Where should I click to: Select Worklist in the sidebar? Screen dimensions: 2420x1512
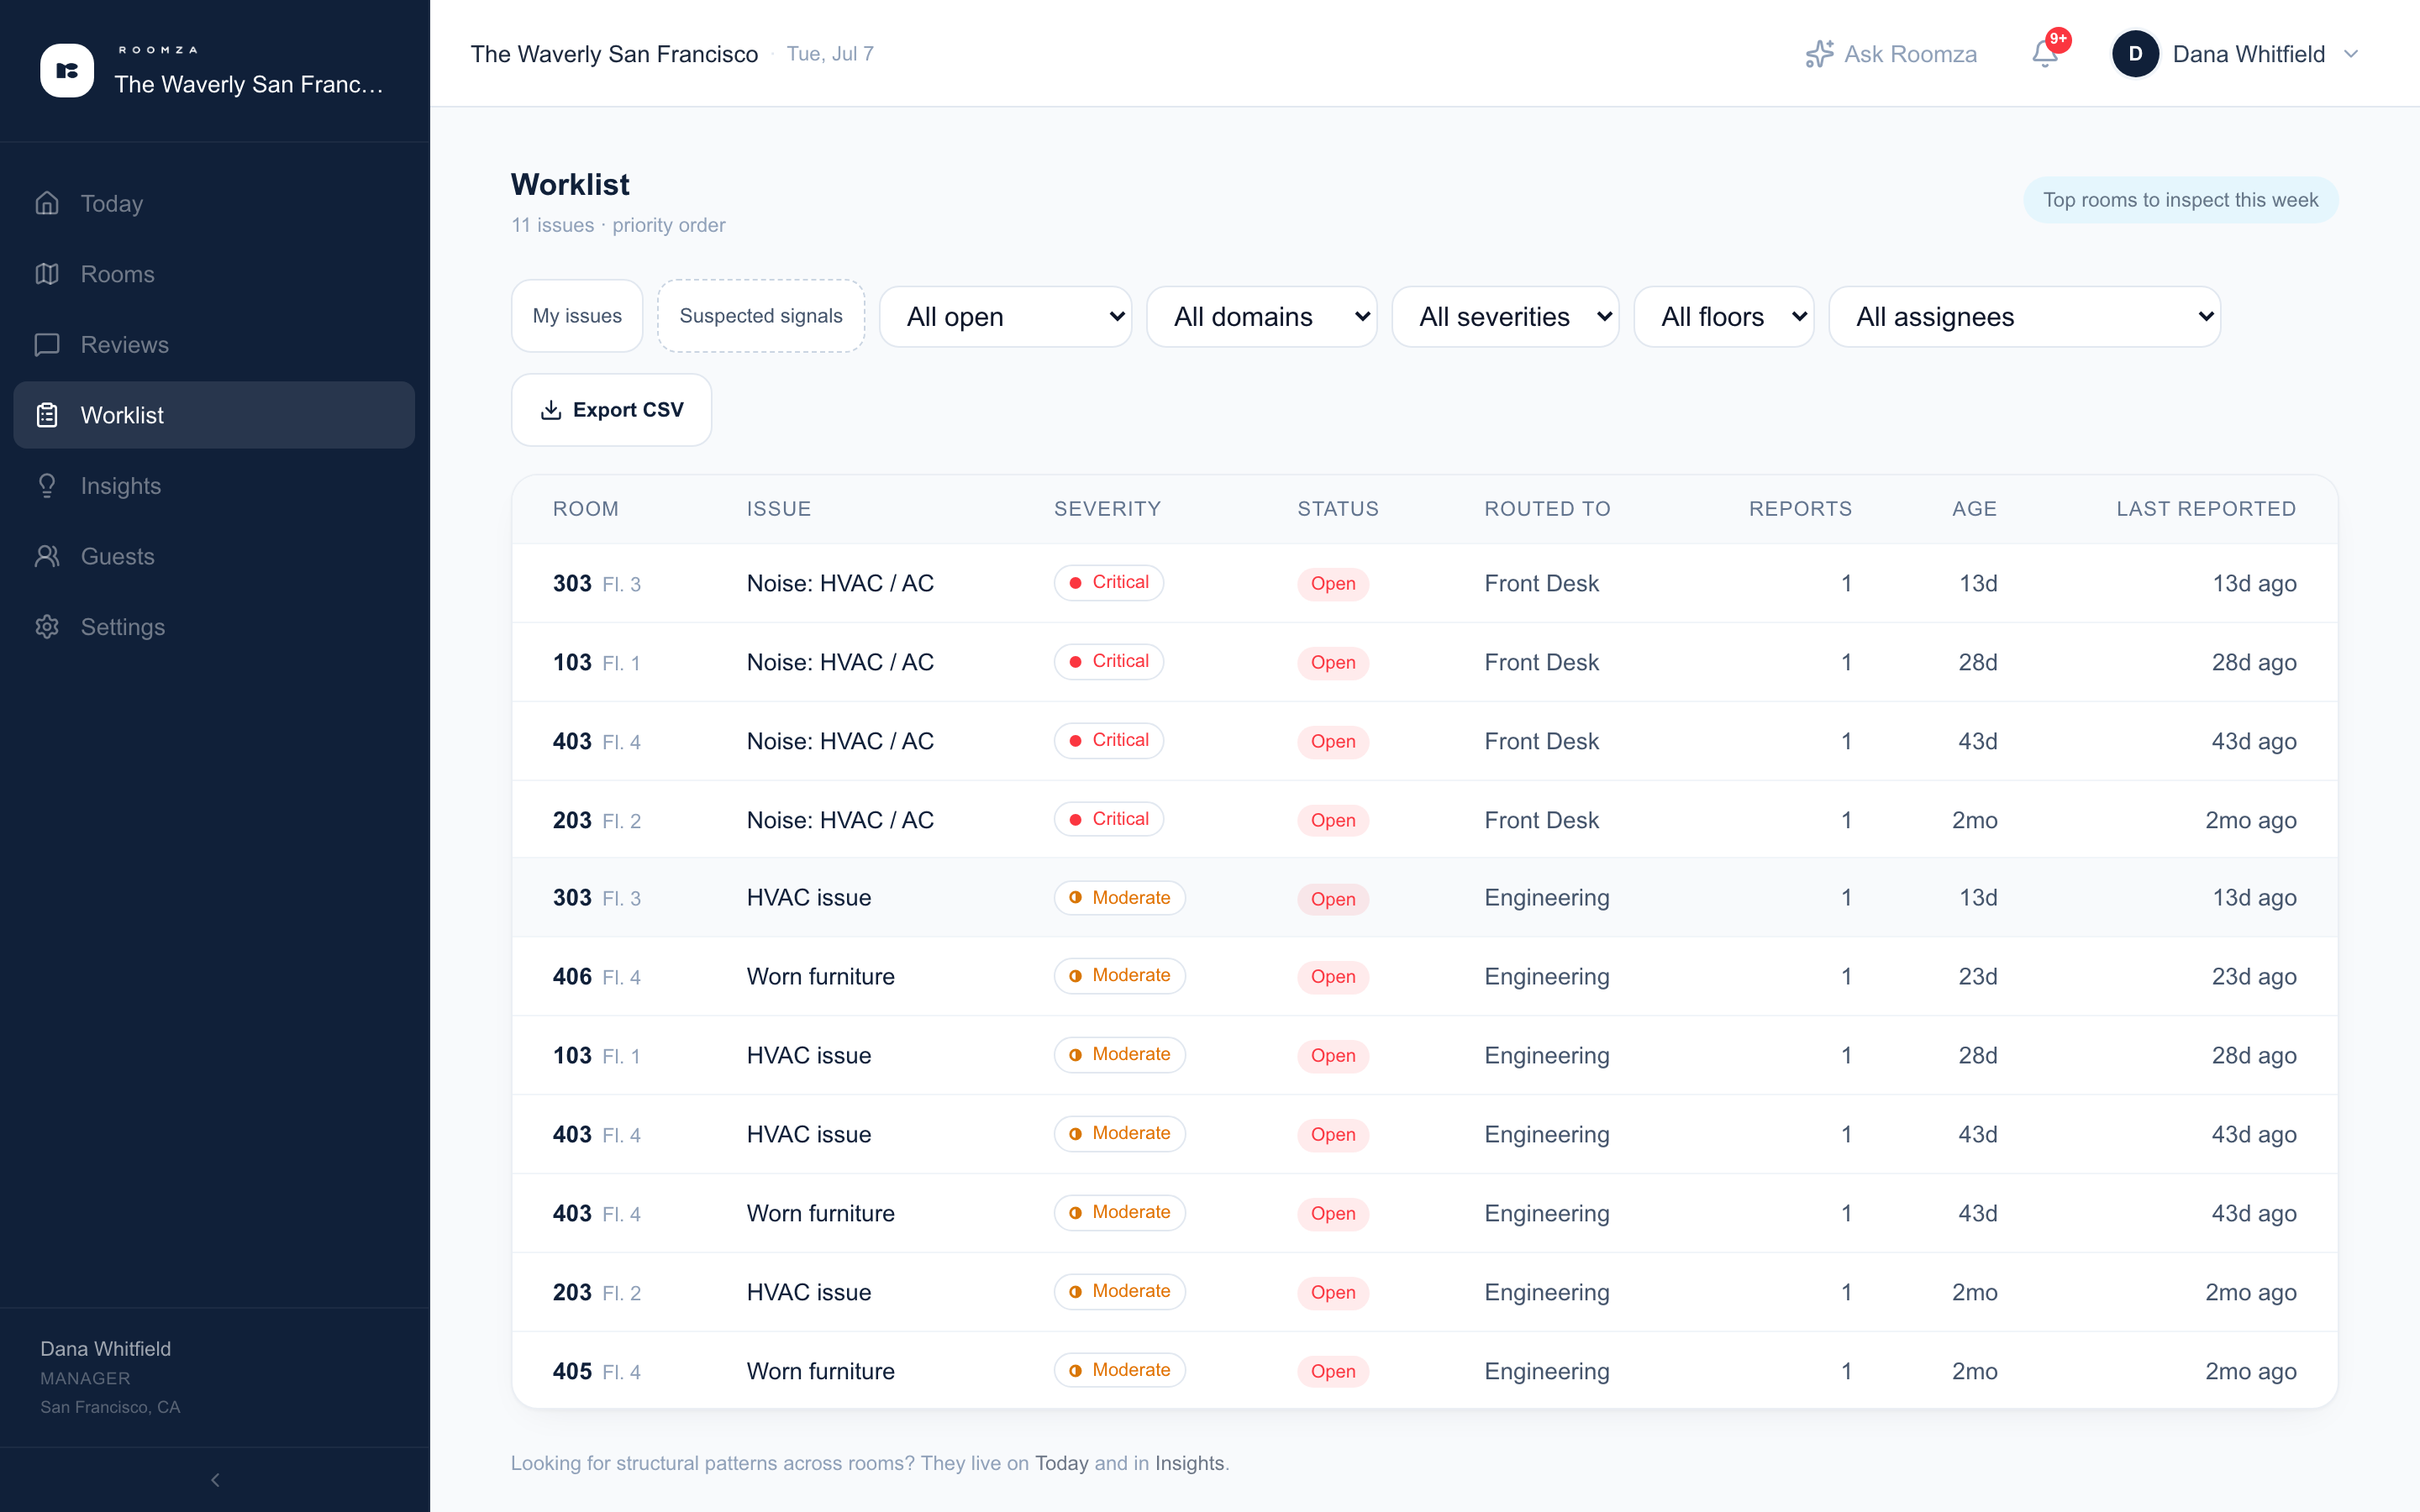point(214,415)
